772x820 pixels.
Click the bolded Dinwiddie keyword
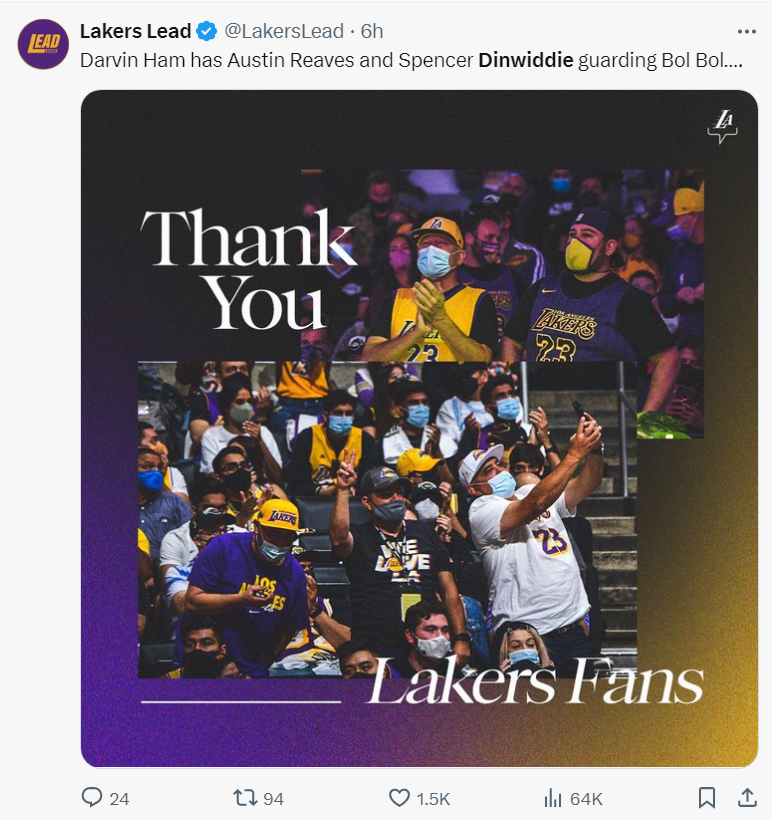click(526, 61)
